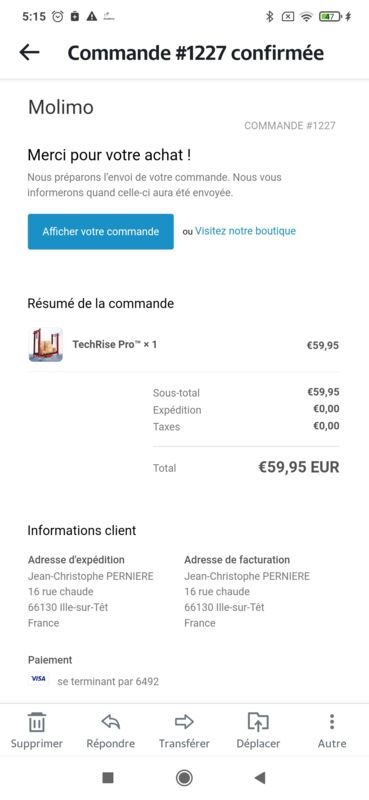Tap Android recent apps square button
The height and width of the screenshot is (800, 369).
pyautogui.click(x=108, y=778)
